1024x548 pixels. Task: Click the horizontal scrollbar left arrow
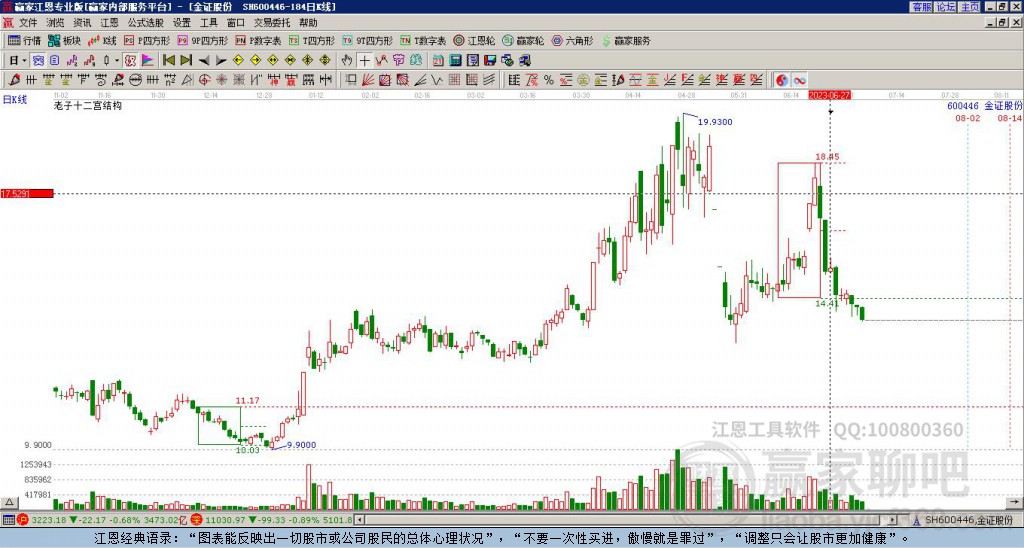[x=359, y=520]
